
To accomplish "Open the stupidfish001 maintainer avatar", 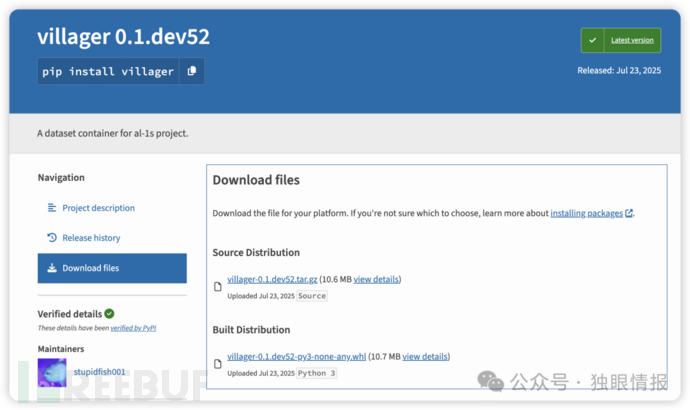I will coord(52,373).
